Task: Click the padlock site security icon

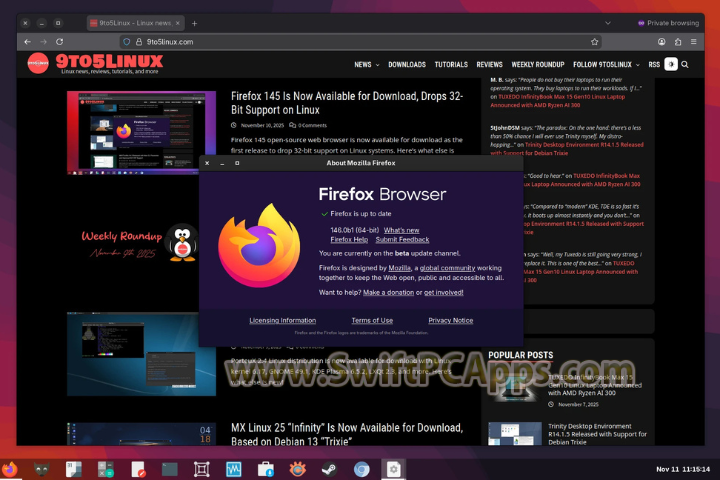Action: [x=139, y=42]
